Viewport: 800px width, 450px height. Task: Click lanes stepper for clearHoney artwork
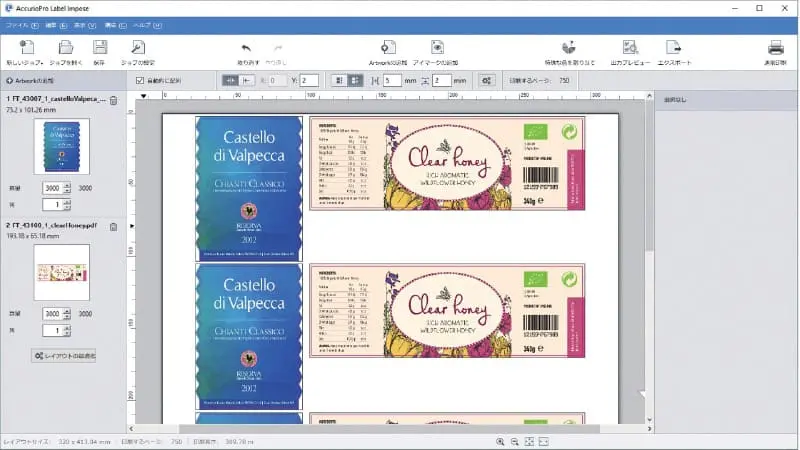[66, 330]
